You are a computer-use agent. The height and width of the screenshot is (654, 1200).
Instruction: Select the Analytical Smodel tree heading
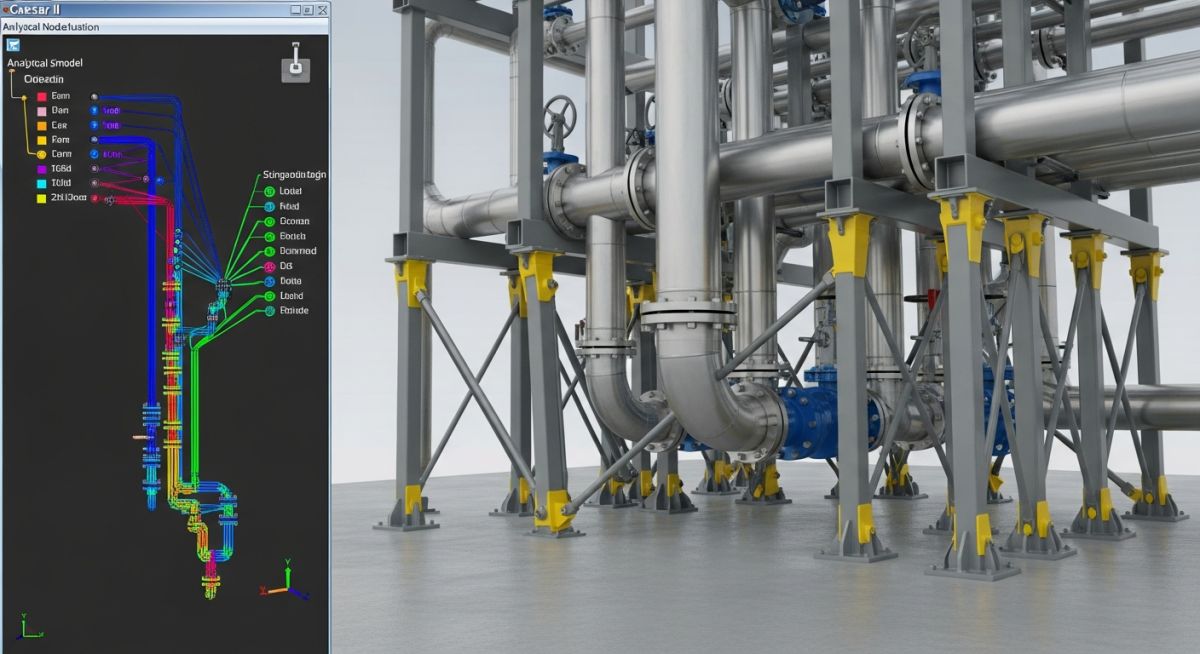pyautogui.click(x=45, y=63)
